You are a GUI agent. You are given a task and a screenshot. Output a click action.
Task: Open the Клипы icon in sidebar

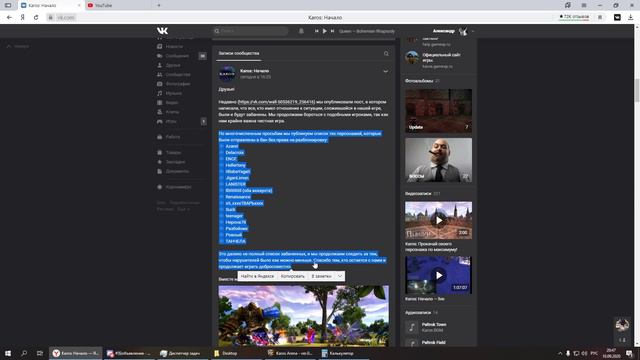[x=160, y=112]
